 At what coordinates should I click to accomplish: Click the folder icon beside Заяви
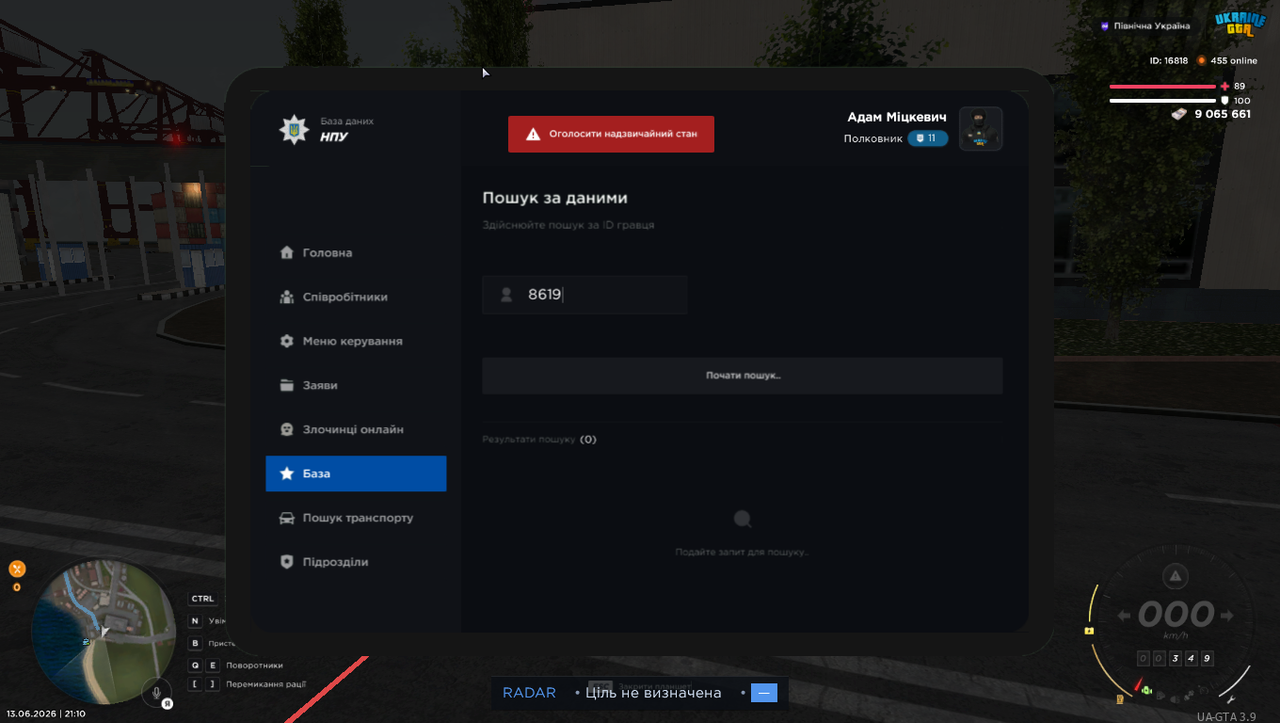[287, 385]
